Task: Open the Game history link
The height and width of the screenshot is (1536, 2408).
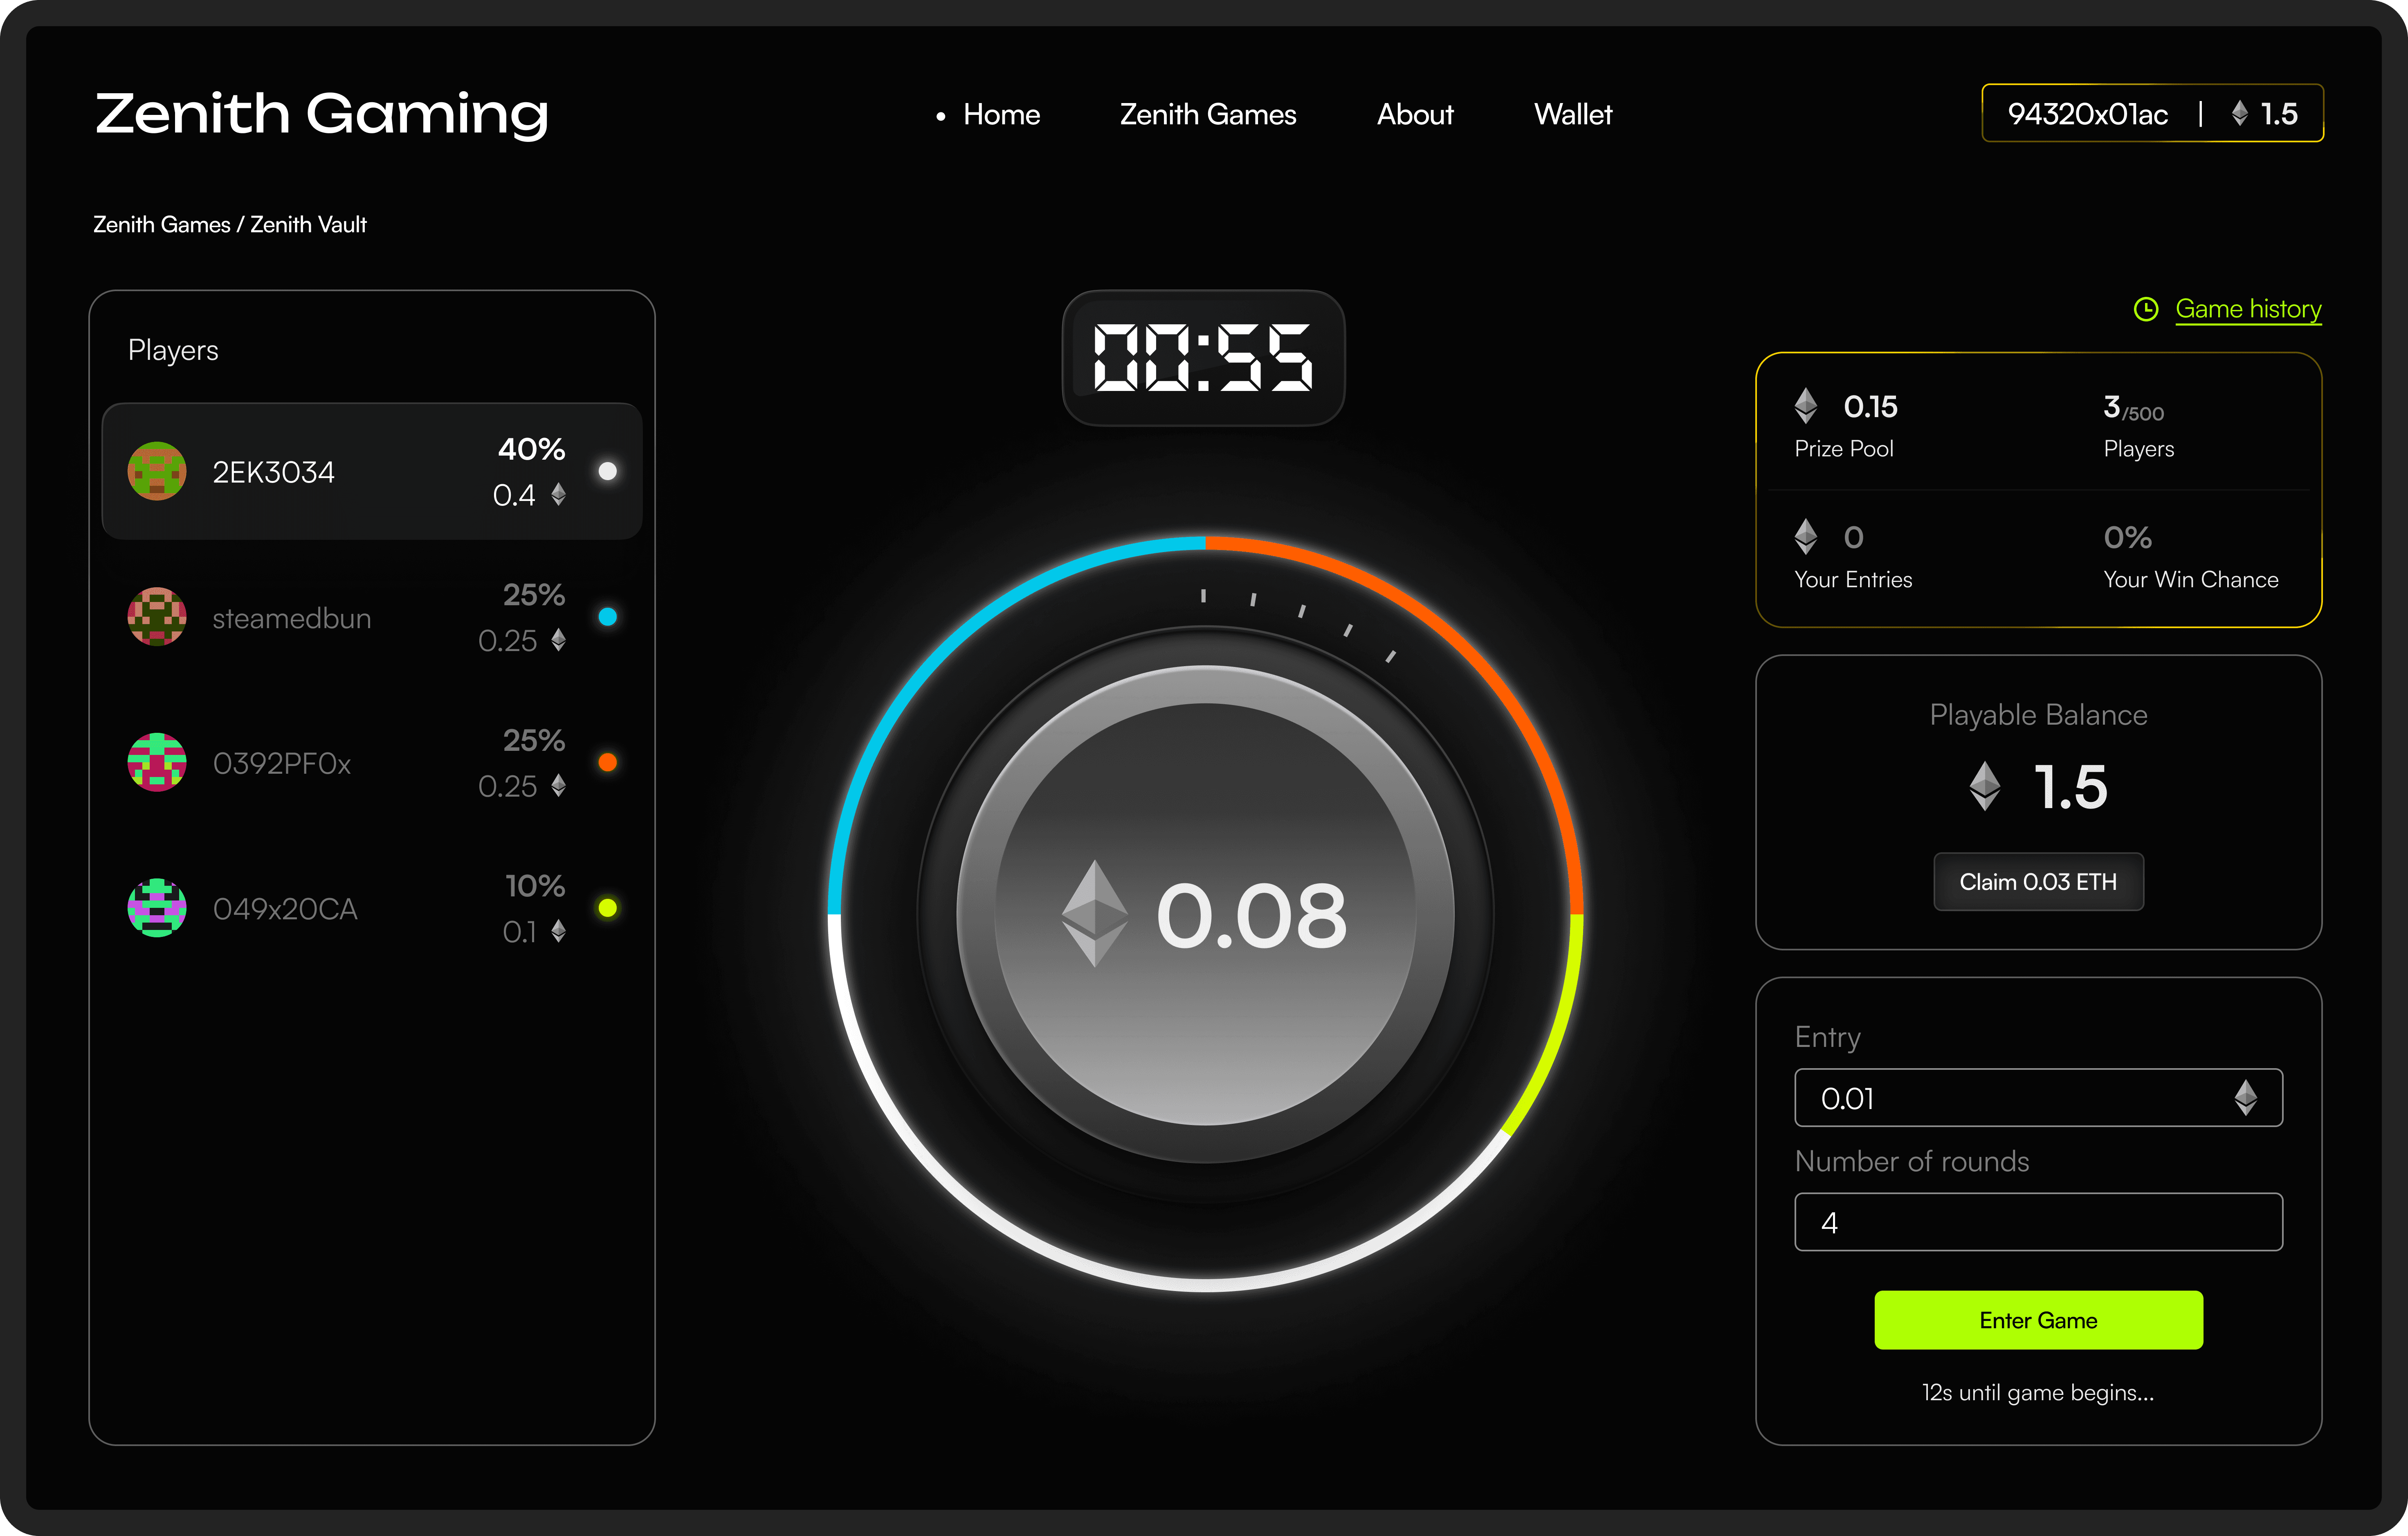Action: point(2248,309)
